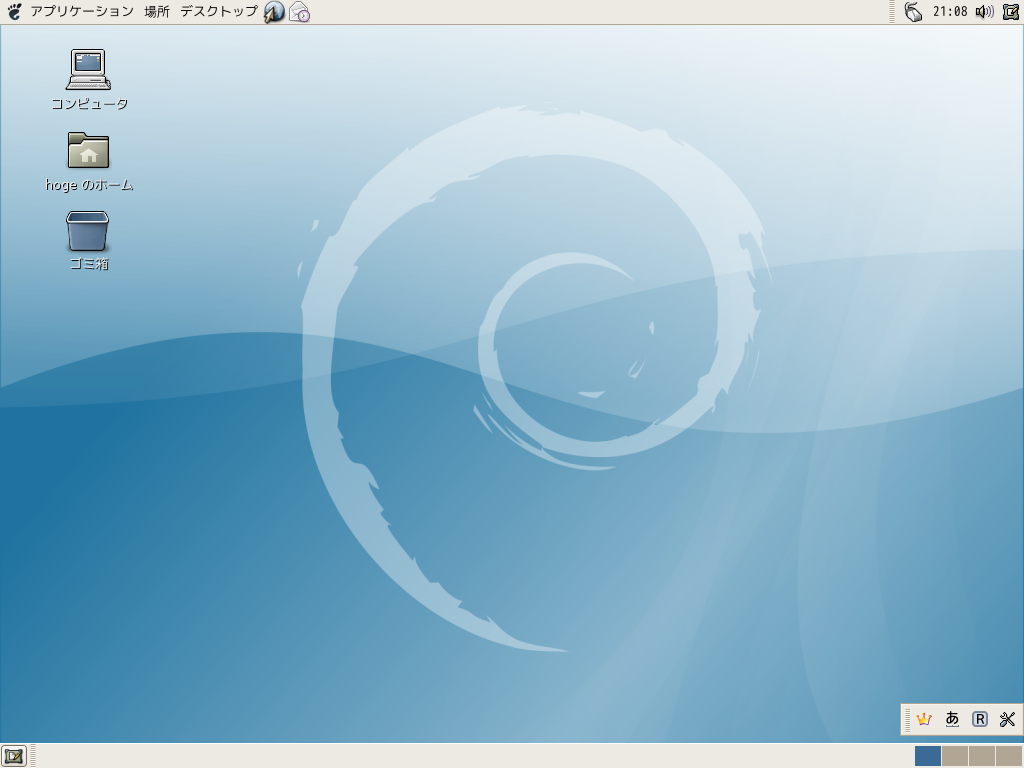1024x768 pixels.
Task: Launch the web browser from the top panel
Action: click(274, 12)
